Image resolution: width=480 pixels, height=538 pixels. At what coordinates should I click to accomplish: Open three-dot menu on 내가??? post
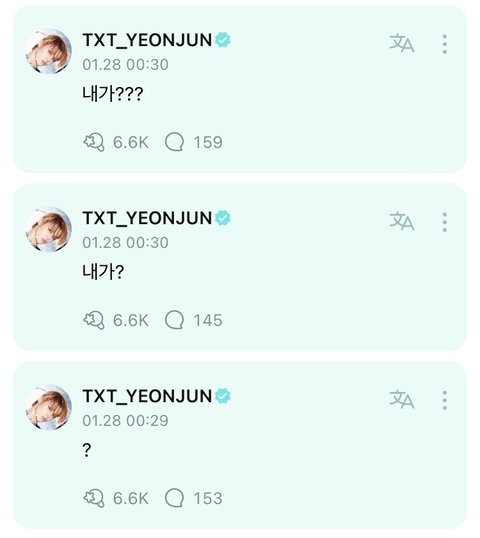[444, 44]
